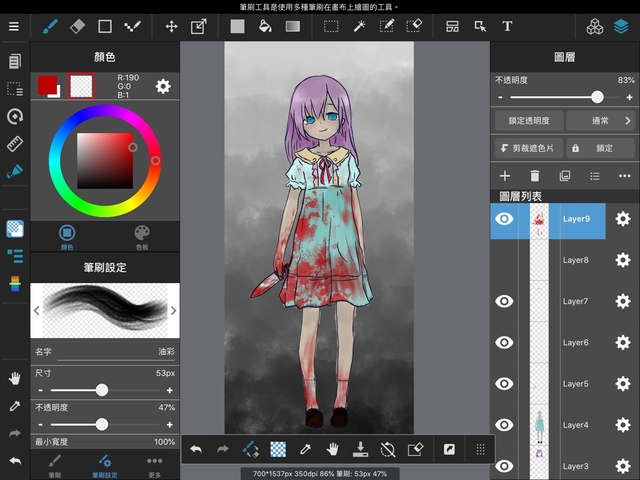
Task: Toggle visibility of Layer7
Action: click(x=505, y=301)
